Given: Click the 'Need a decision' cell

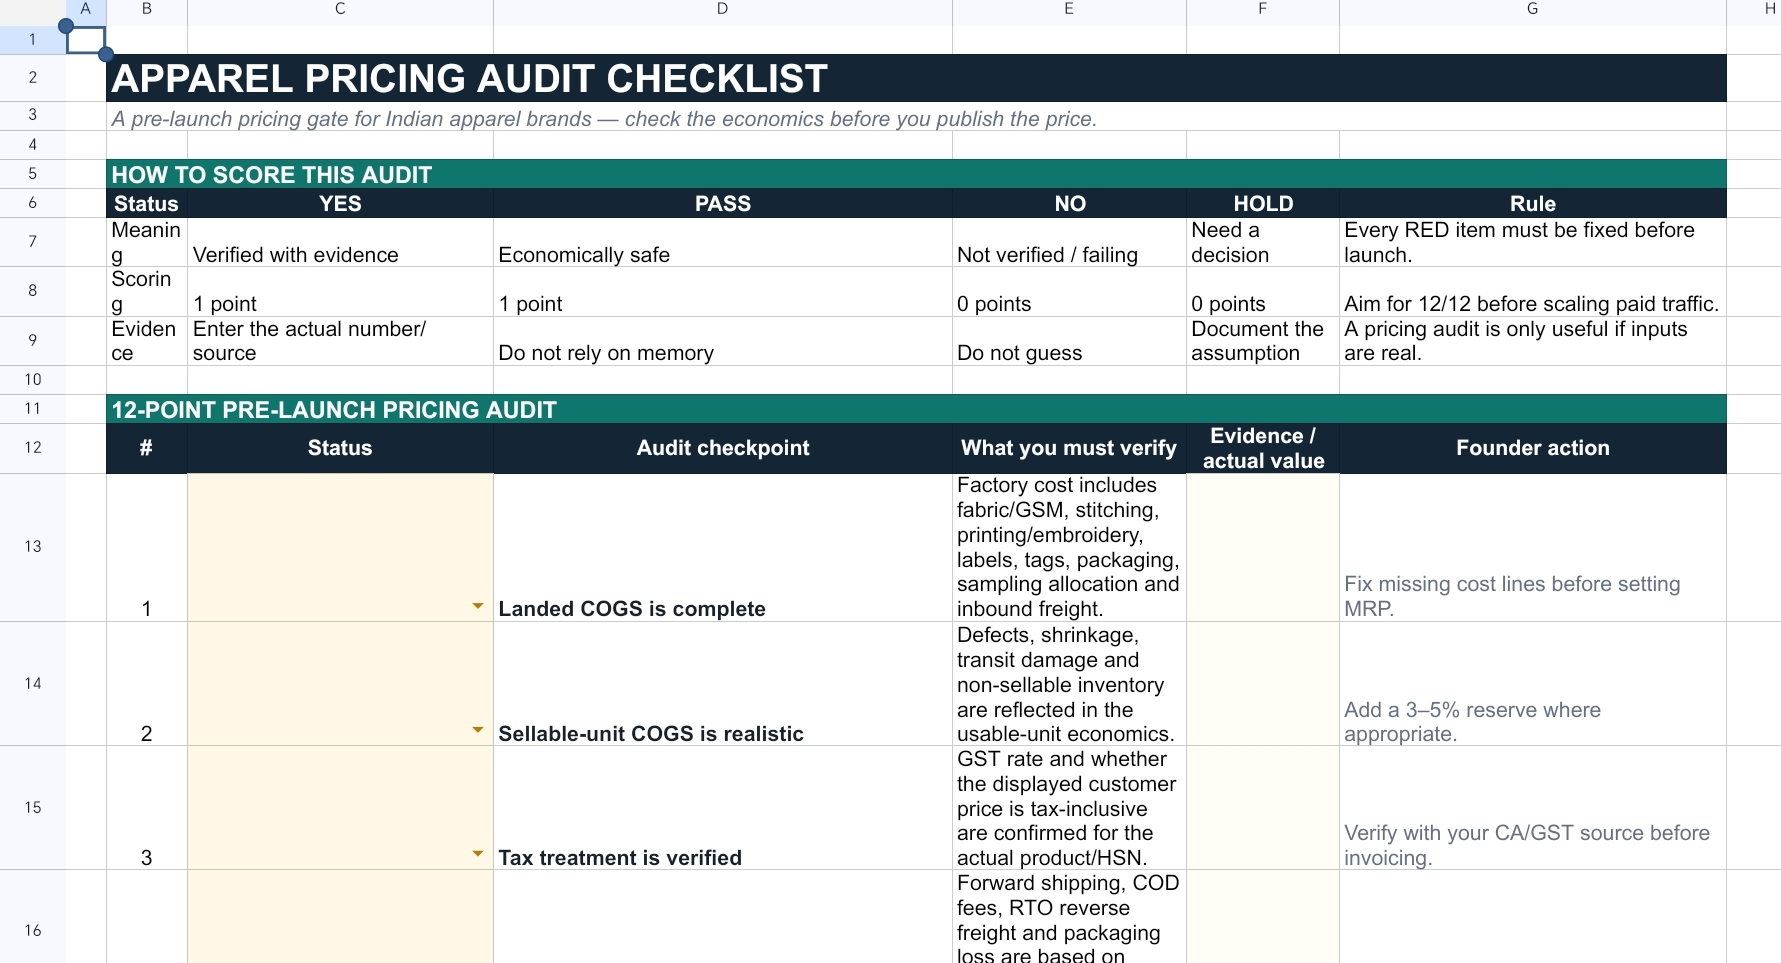Looking at the screenshot, I should 1263,242.
